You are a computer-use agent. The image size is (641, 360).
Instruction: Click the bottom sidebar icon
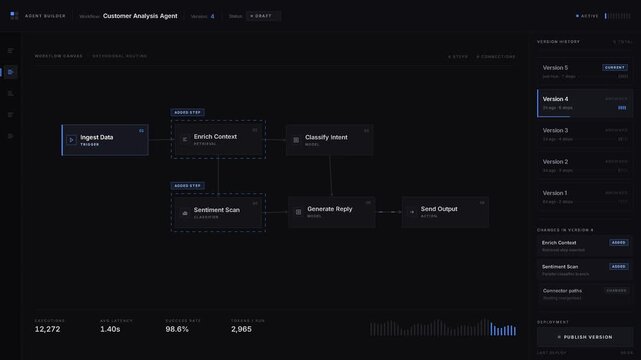click(x=11, y=136)
